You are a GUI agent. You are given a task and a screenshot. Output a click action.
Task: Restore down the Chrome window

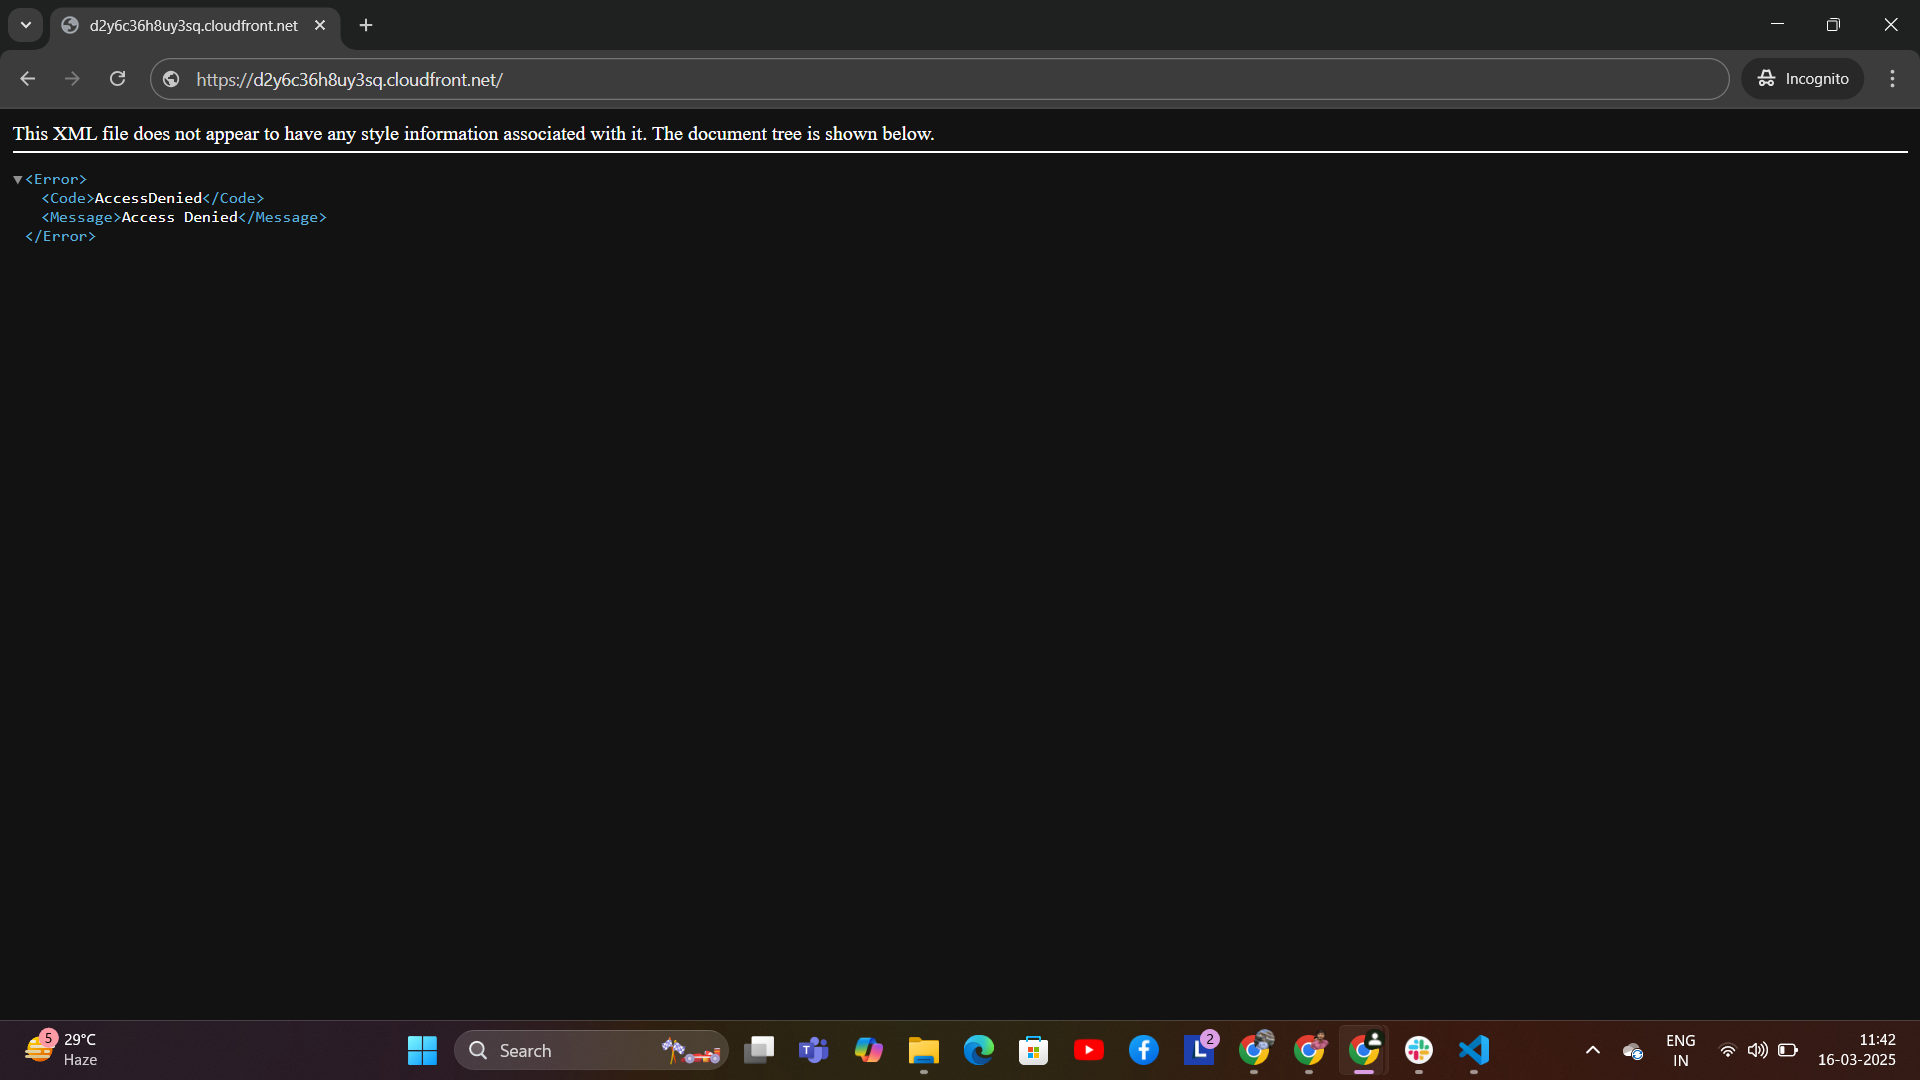tap(1833, 25)
